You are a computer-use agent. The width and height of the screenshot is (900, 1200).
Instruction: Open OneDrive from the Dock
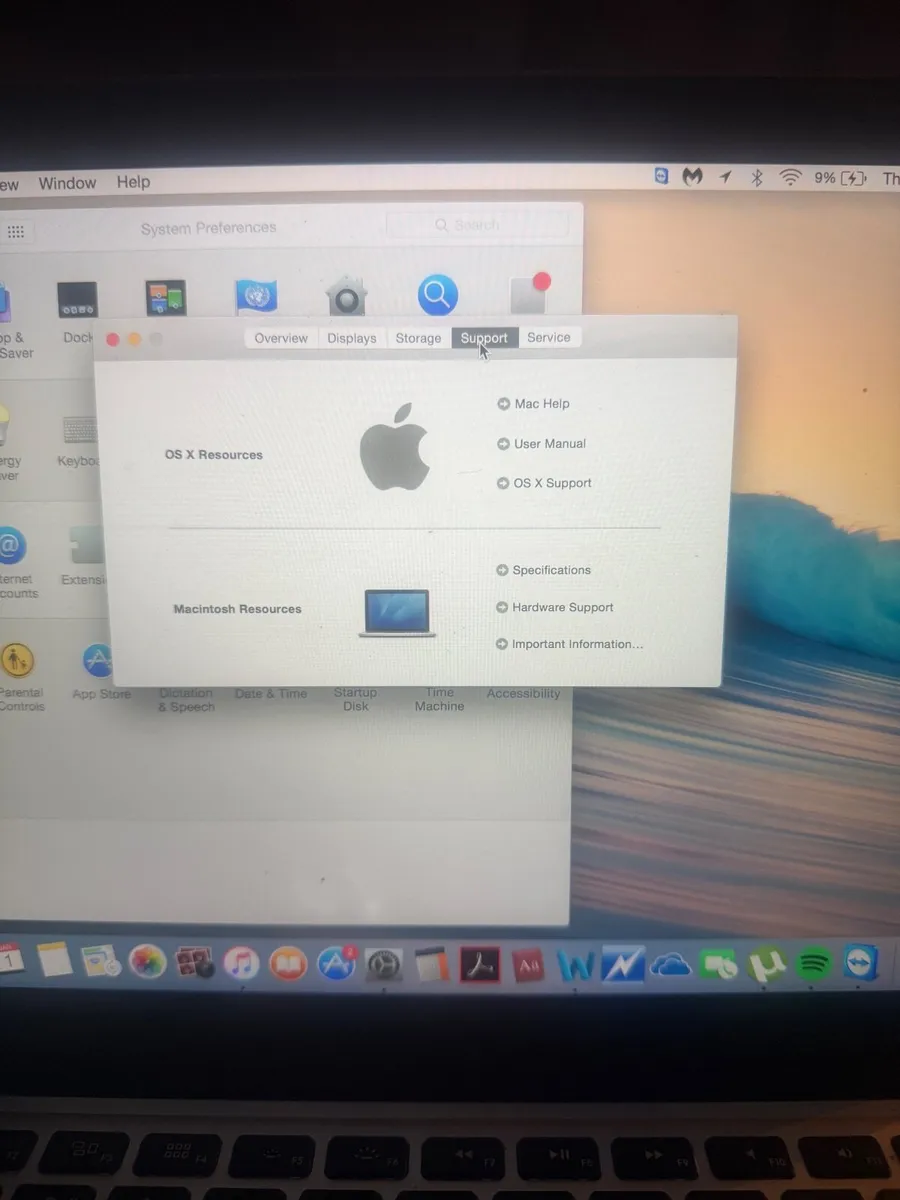(671, 966)
